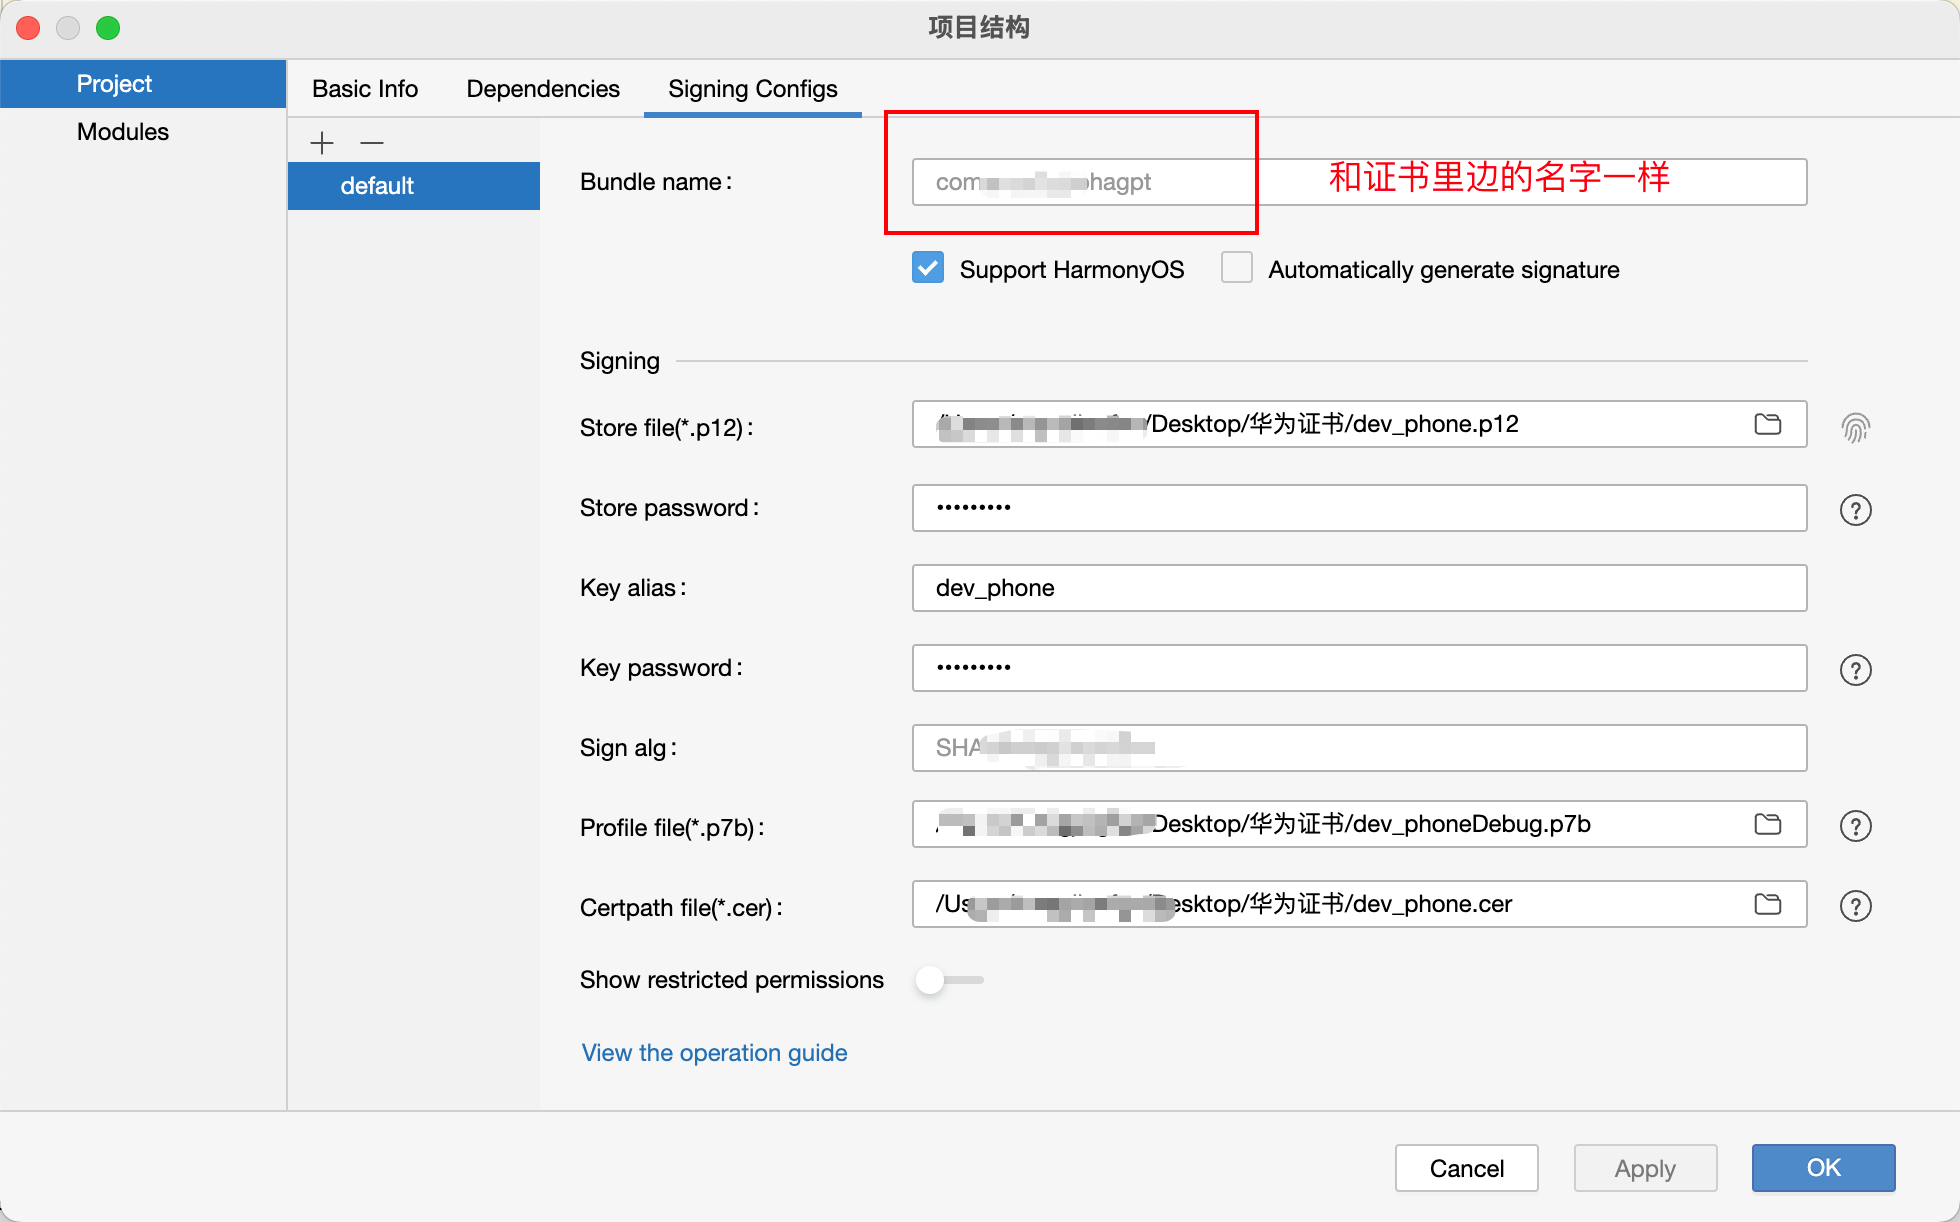Screen dimensions: 1960x1222
Task: Select Signing Configs tab
Action: (x=753, y=89)
